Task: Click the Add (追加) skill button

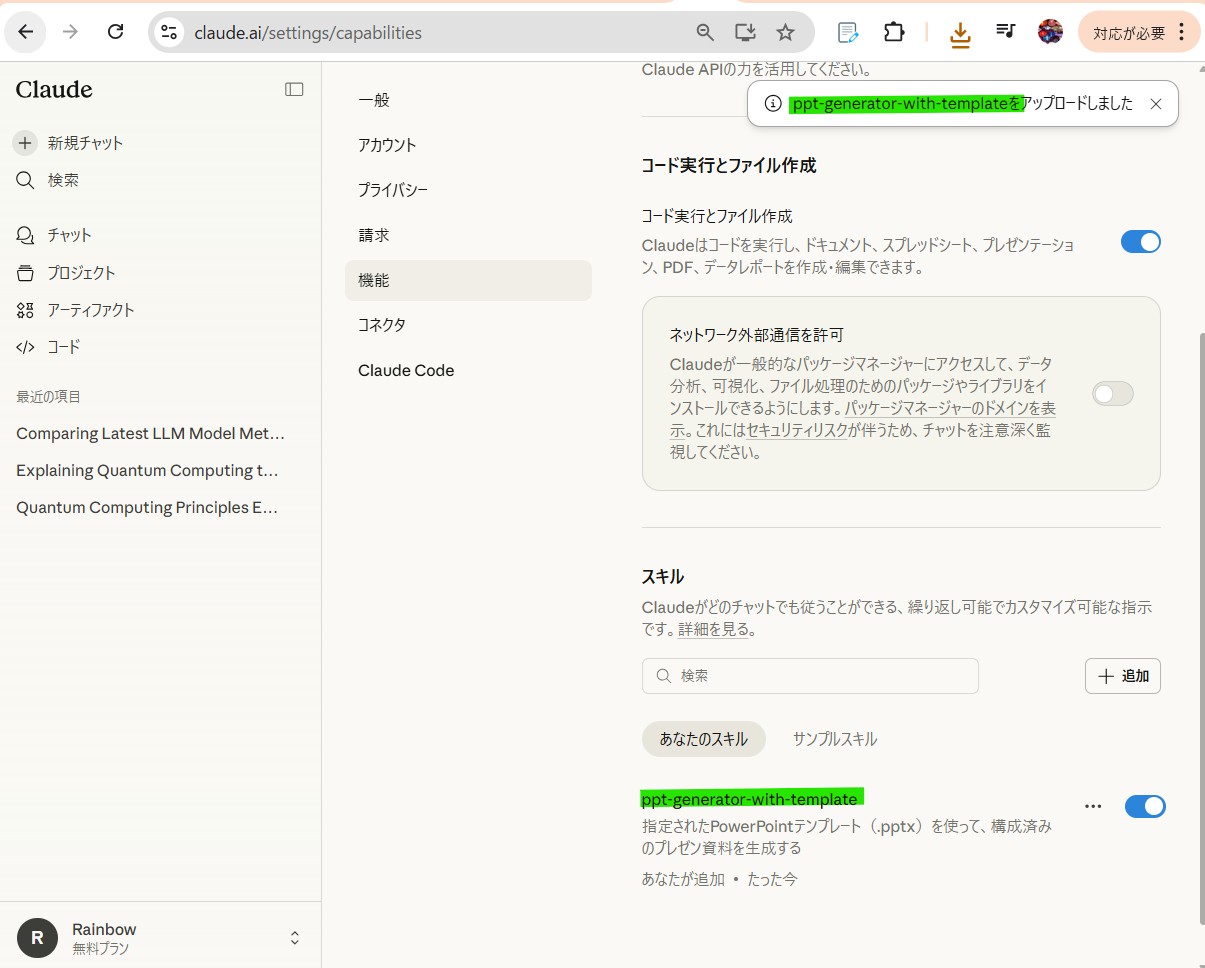Action: pyautogui.click(x=1122, y=676)
